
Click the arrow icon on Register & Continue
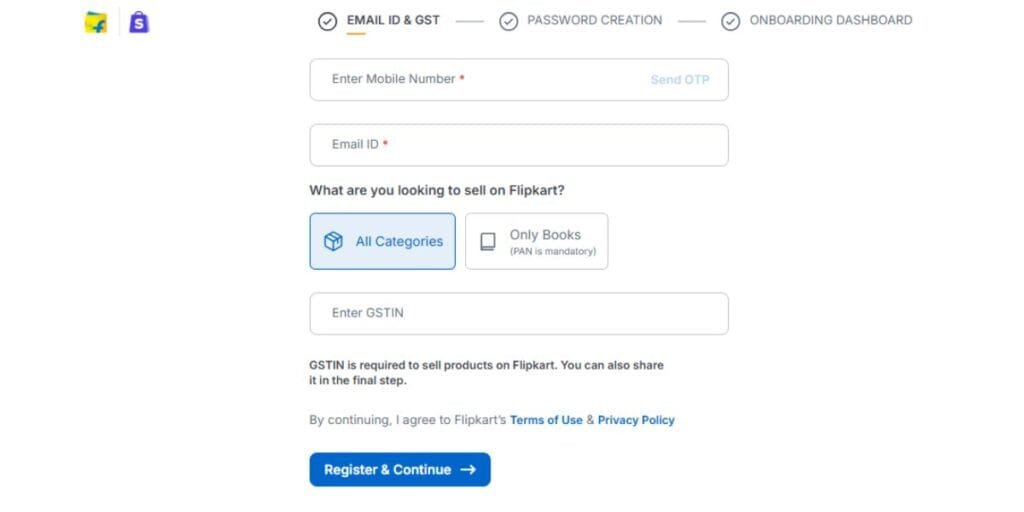468,470
